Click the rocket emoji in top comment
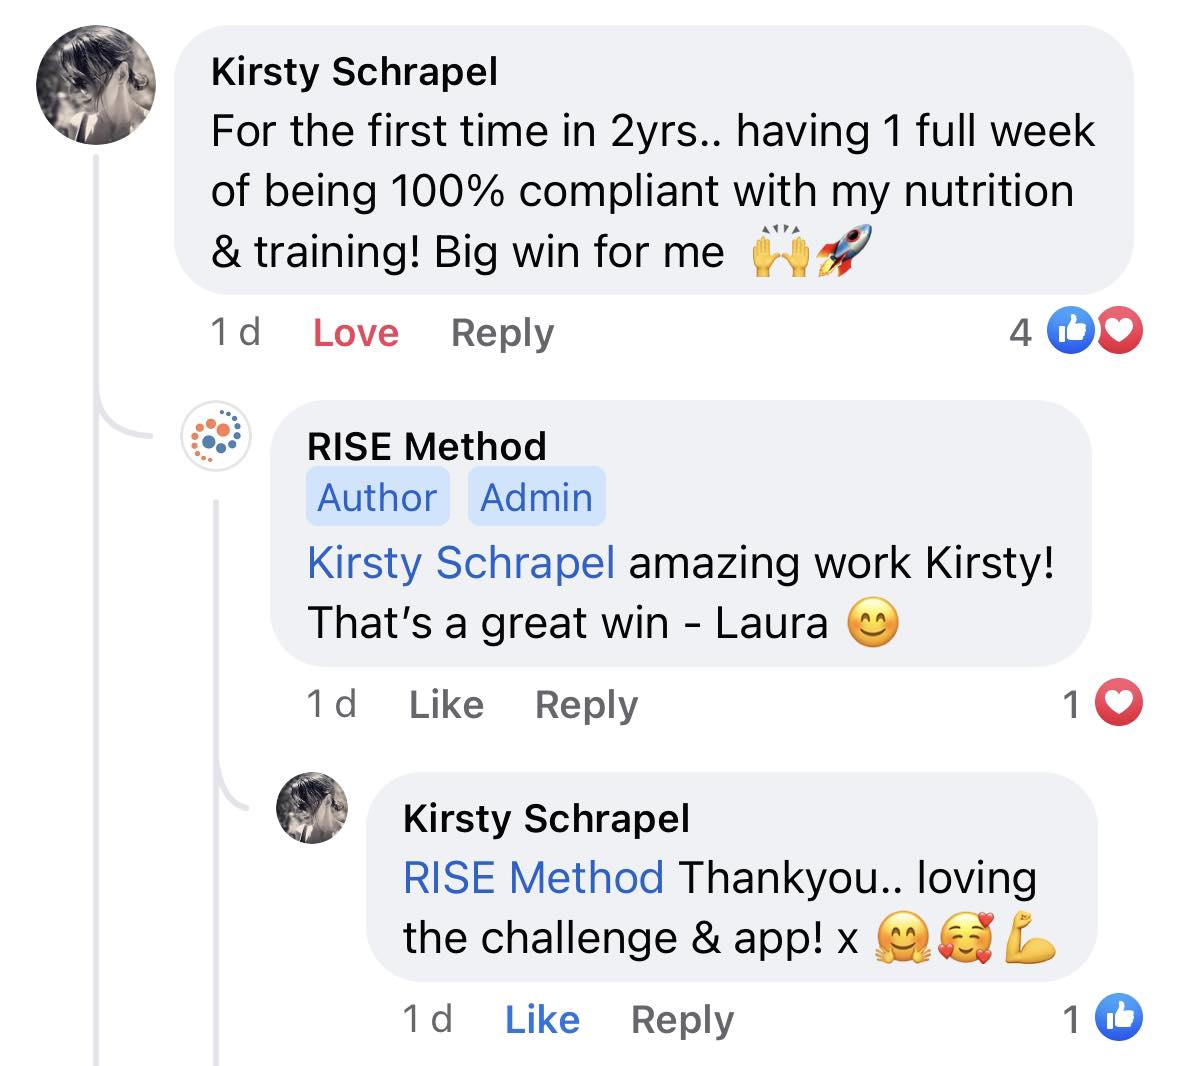The width and height of the screenshot is (1179, 1066). tap(844, 250)
